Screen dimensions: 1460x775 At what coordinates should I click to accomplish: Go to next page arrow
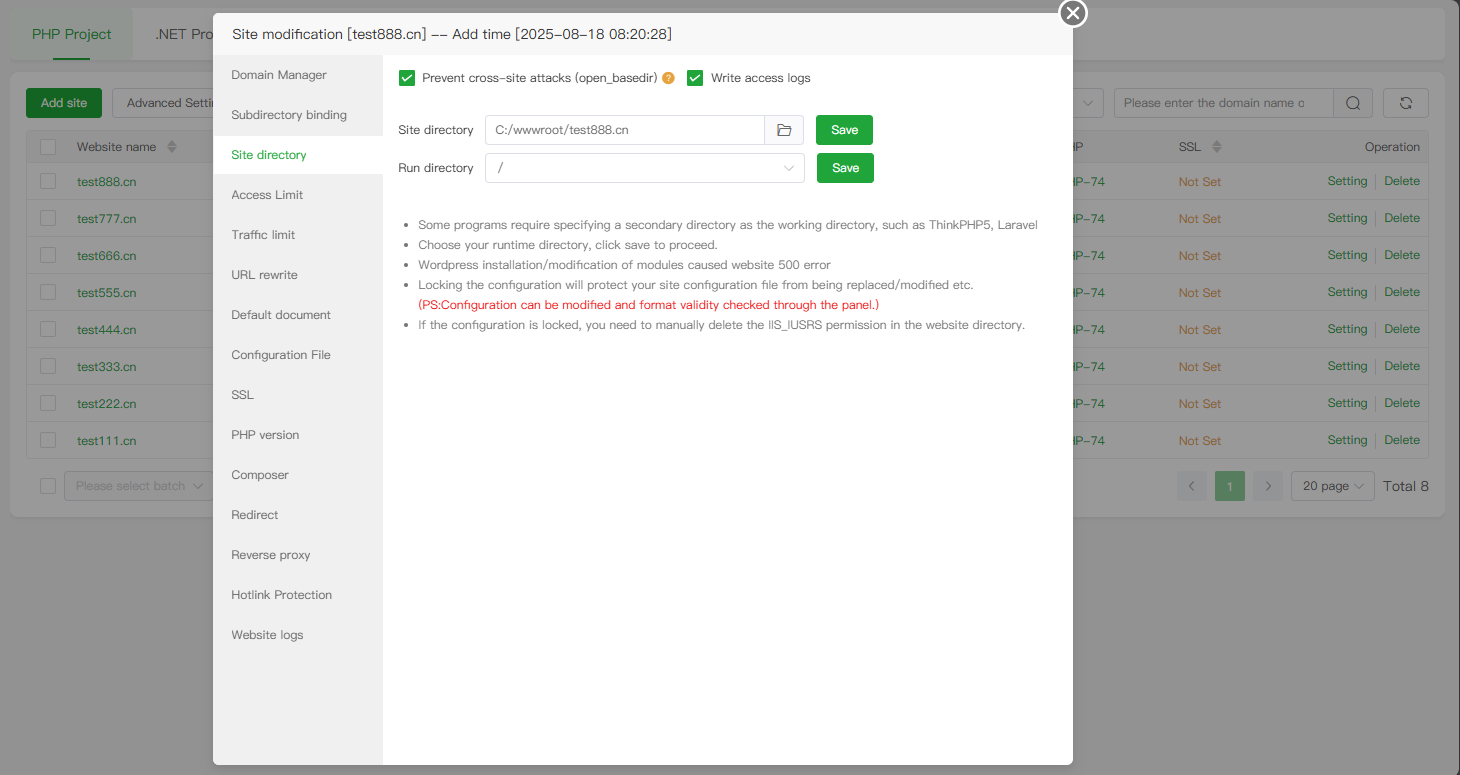1268,486
